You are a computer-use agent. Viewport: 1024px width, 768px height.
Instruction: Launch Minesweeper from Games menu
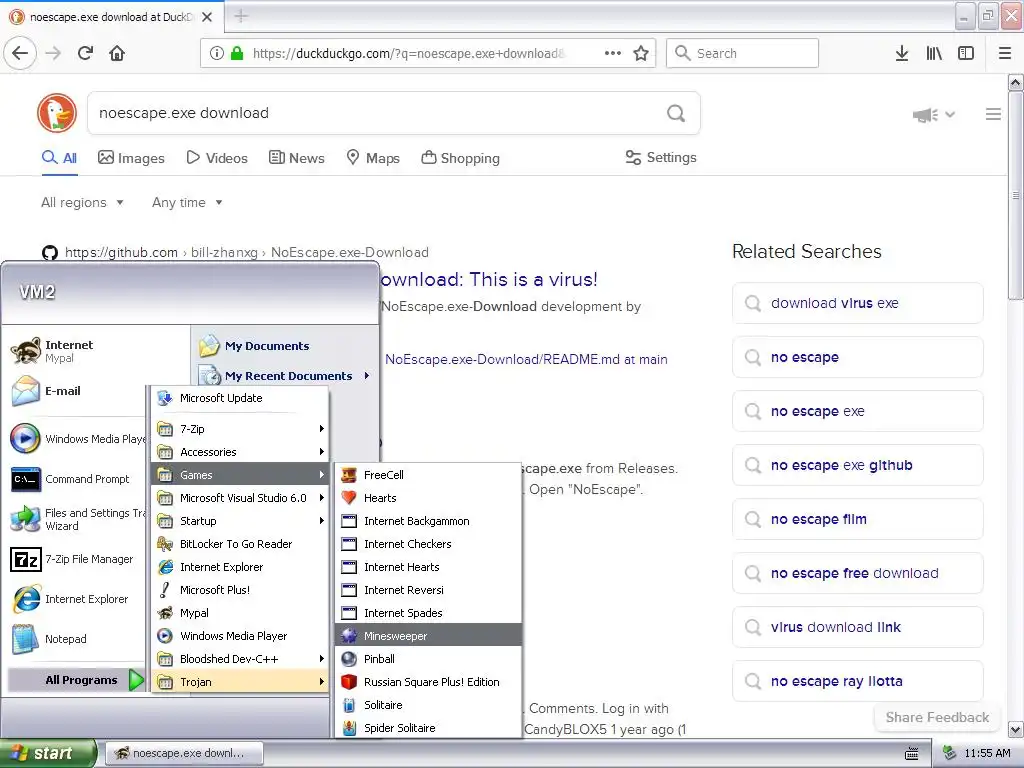428,635
